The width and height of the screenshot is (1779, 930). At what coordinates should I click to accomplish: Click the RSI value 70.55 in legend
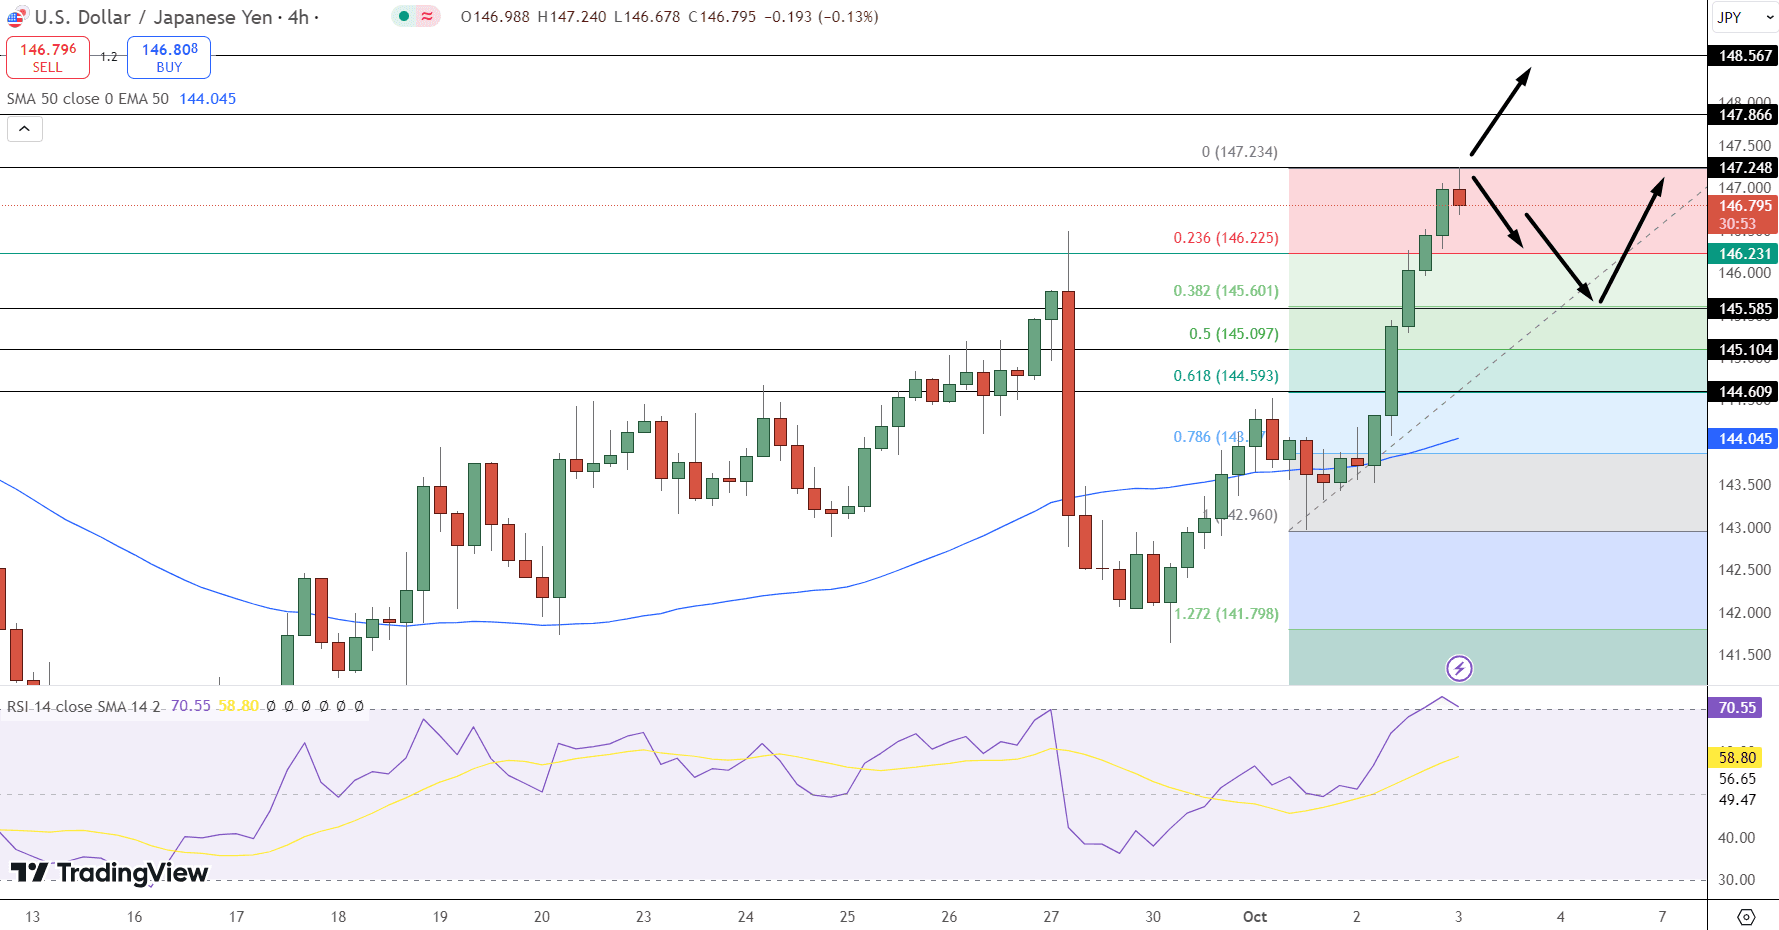point(190,706)
